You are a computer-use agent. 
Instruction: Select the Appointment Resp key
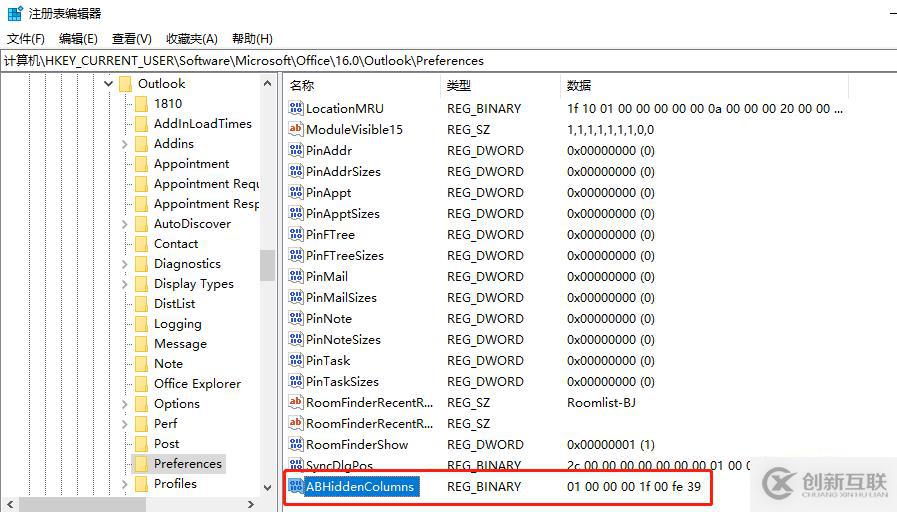point(207,204)
